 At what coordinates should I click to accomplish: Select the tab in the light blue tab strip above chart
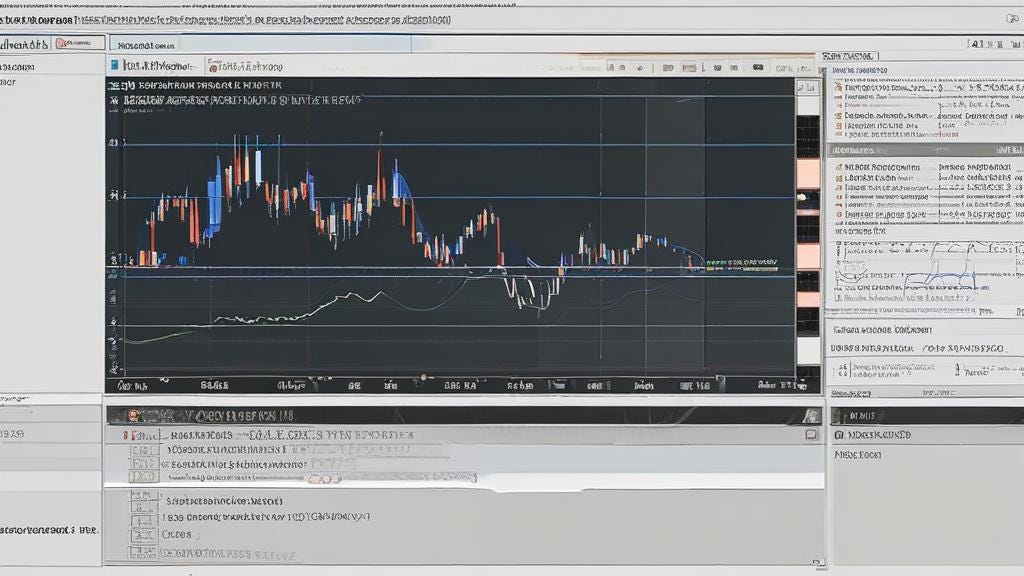tap(145, 45)
